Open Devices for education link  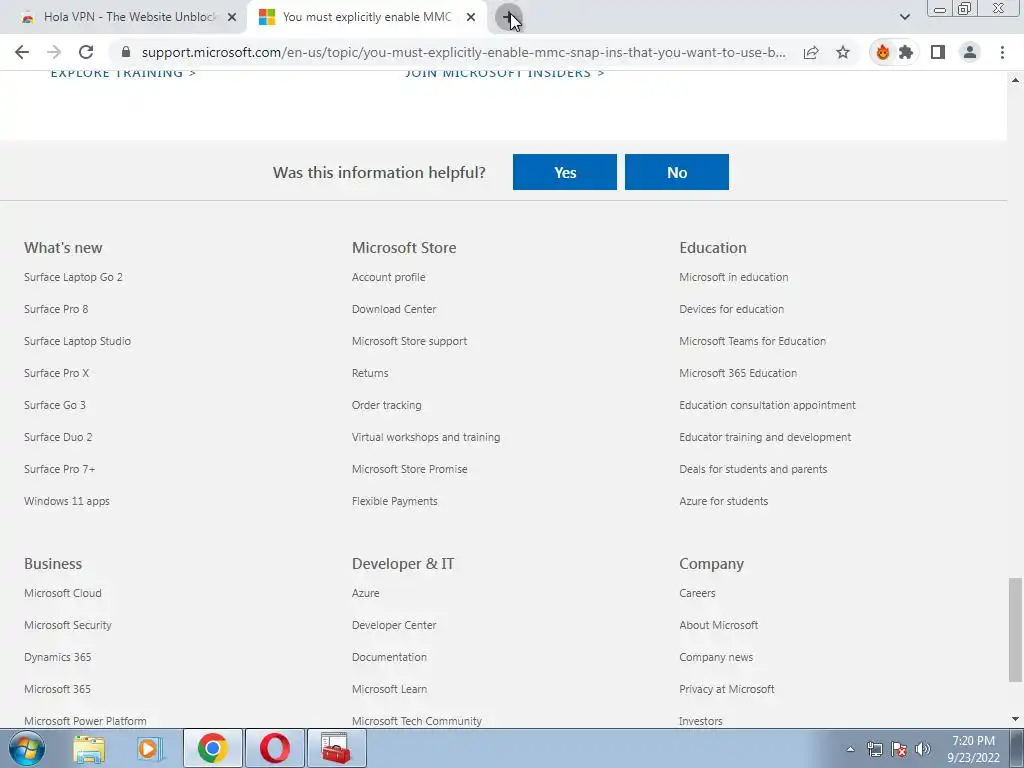pos(731,309)
